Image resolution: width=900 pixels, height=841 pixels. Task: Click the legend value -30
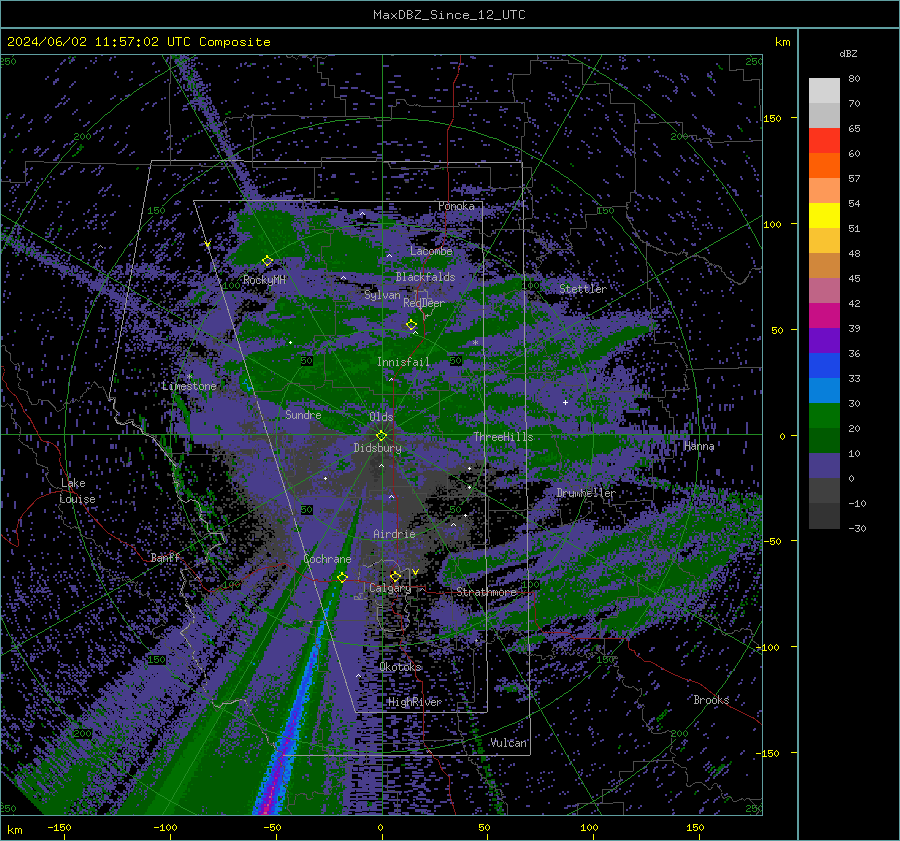point(857,528)
